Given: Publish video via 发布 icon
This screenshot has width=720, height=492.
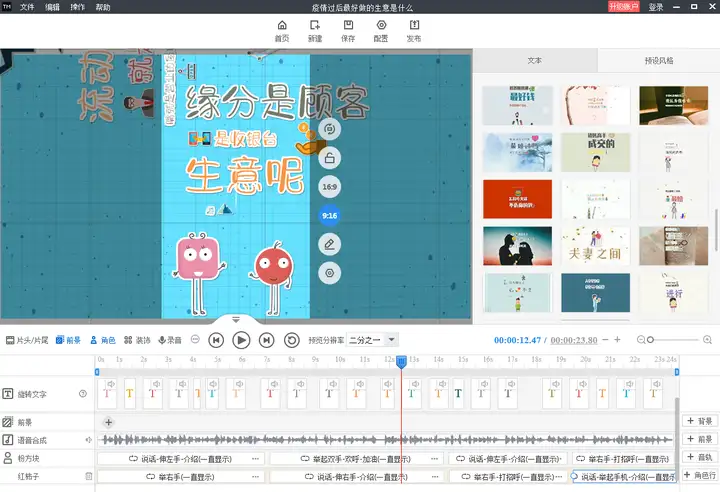Looking at the screenshot, I should 414,31.
